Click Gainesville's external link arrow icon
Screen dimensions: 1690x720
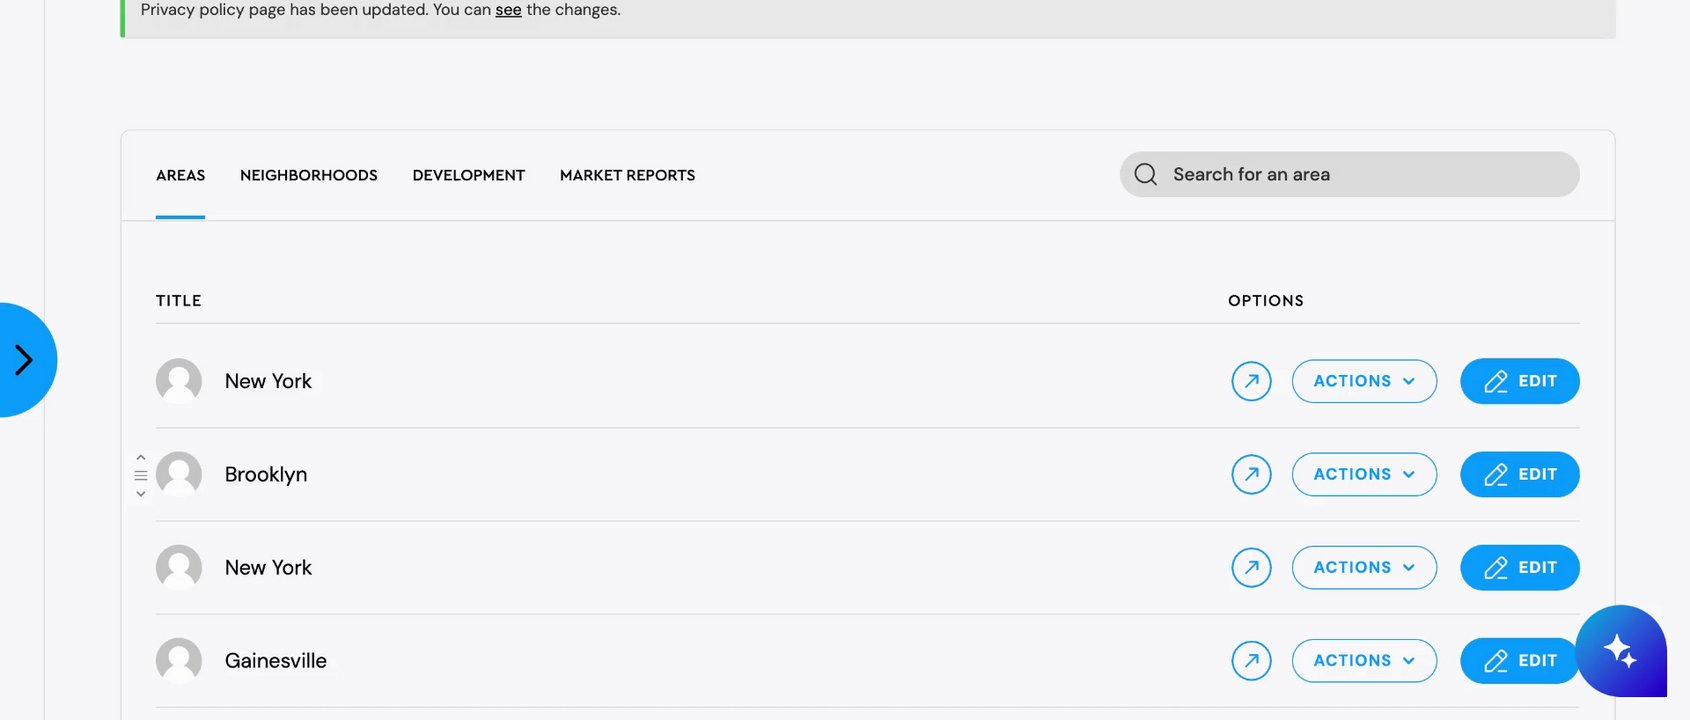(1251, 660)
